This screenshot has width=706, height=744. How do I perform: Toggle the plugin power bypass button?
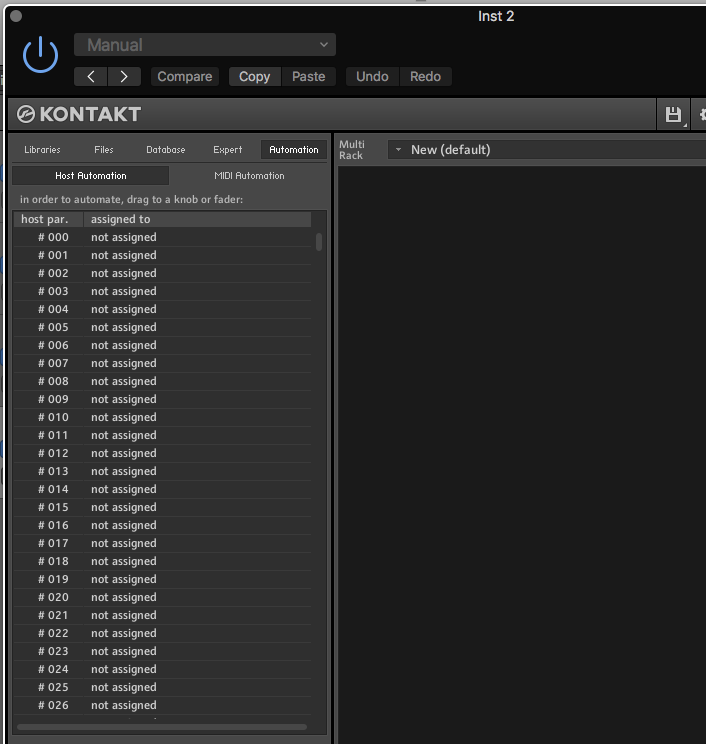click(x=41, y=55)
